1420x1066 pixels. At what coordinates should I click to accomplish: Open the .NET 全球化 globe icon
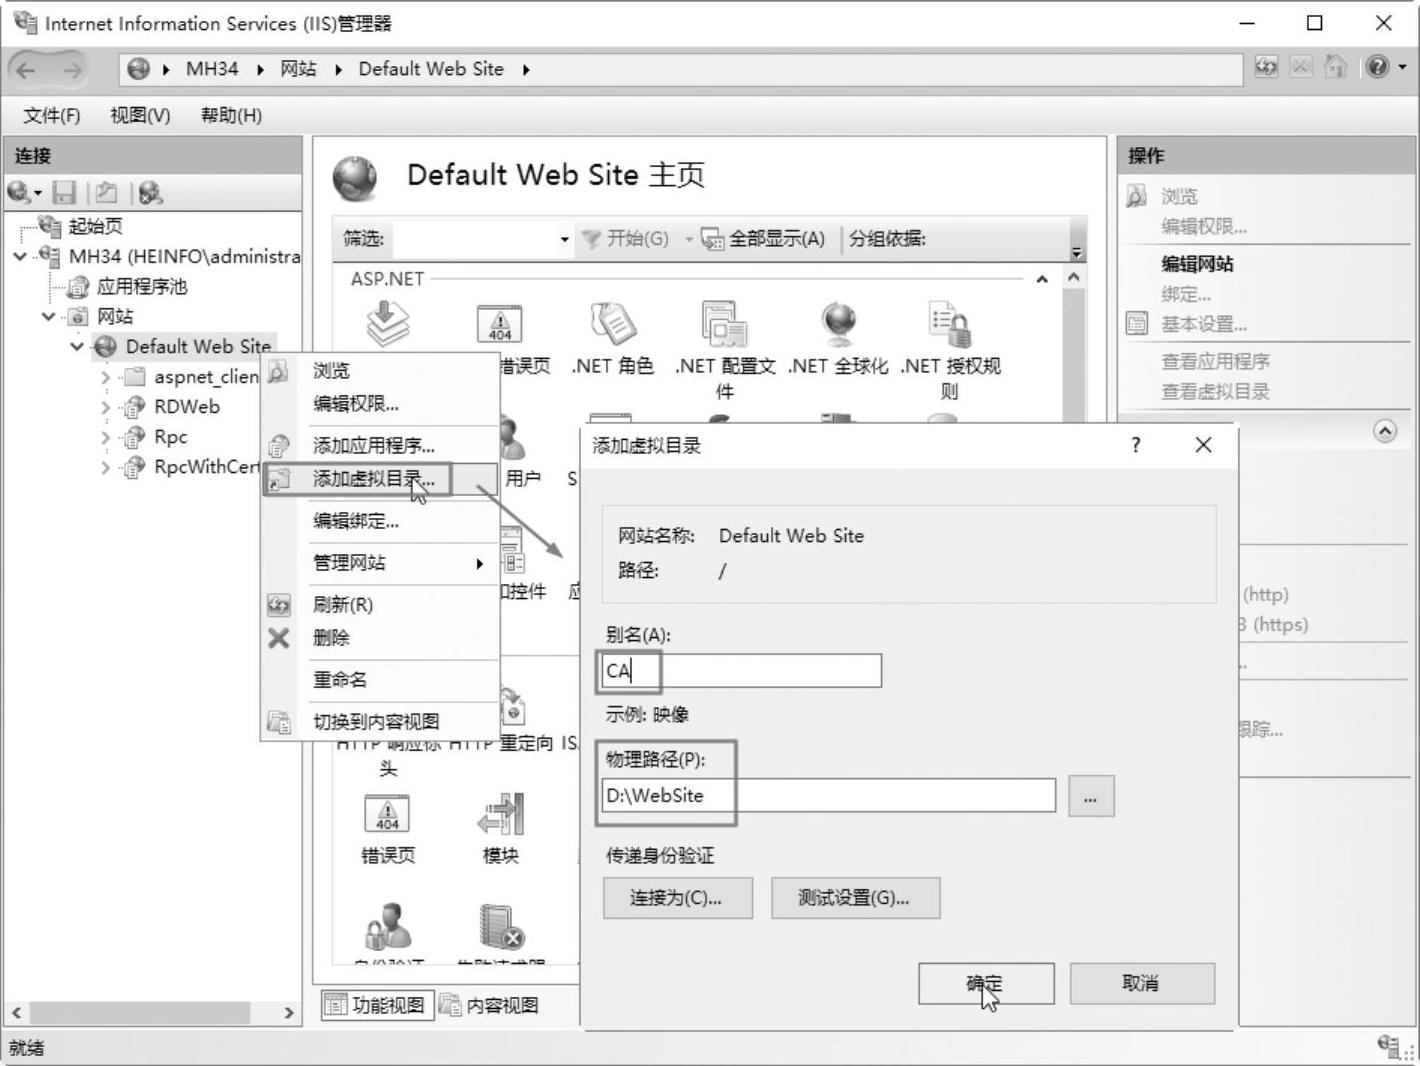(838, 326)
